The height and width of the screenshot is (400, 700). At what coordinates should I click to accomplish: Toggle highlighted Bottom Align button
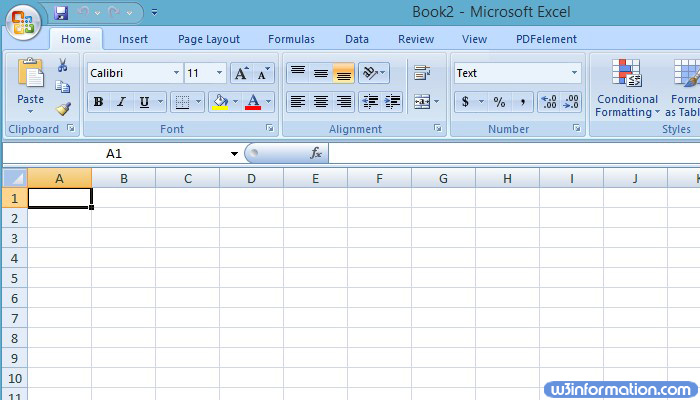coord(343,73)
